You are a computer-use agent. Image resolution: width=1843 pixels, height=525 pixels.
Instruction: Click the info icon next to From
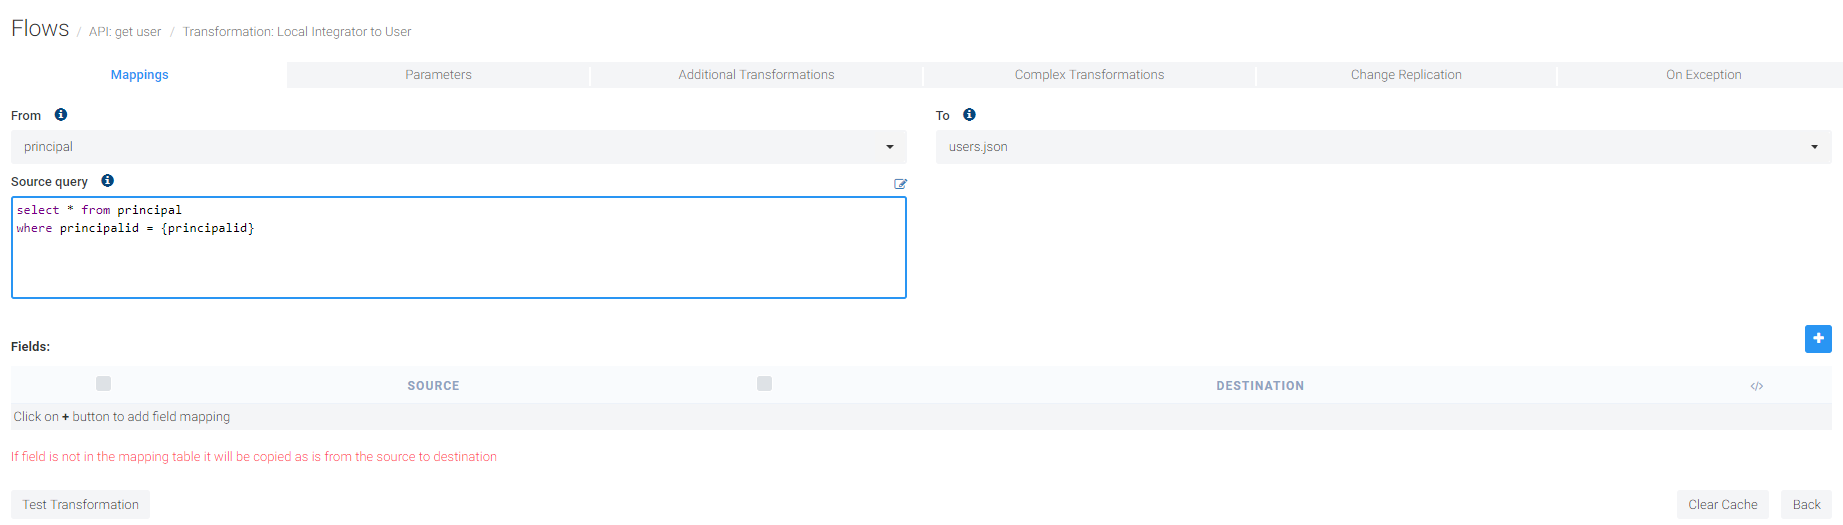click(x=61, y=115)
